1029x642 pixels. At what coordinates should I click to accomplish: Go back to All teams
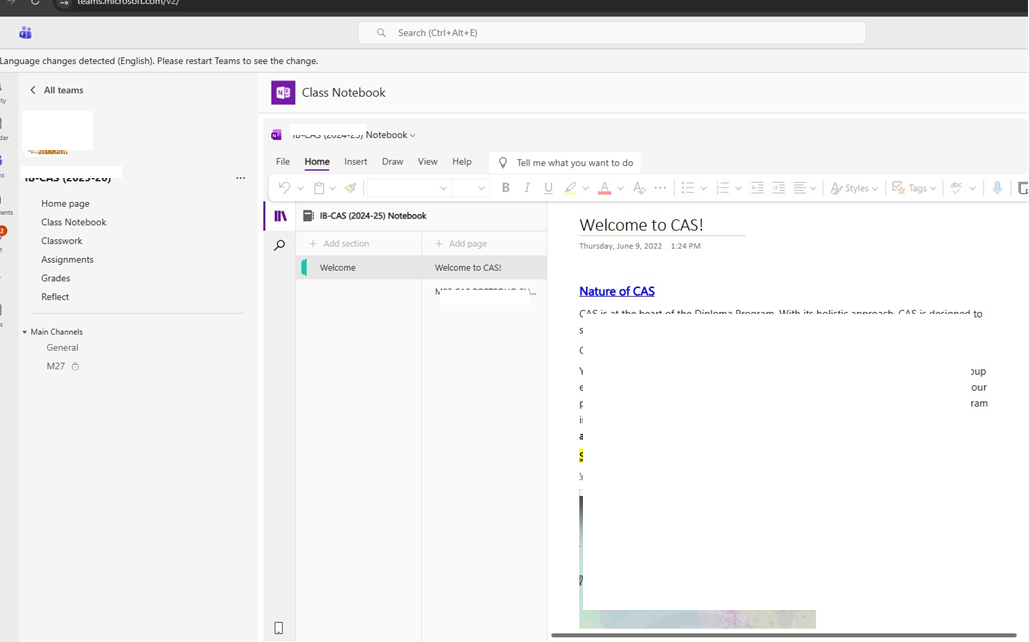(56, 90)
